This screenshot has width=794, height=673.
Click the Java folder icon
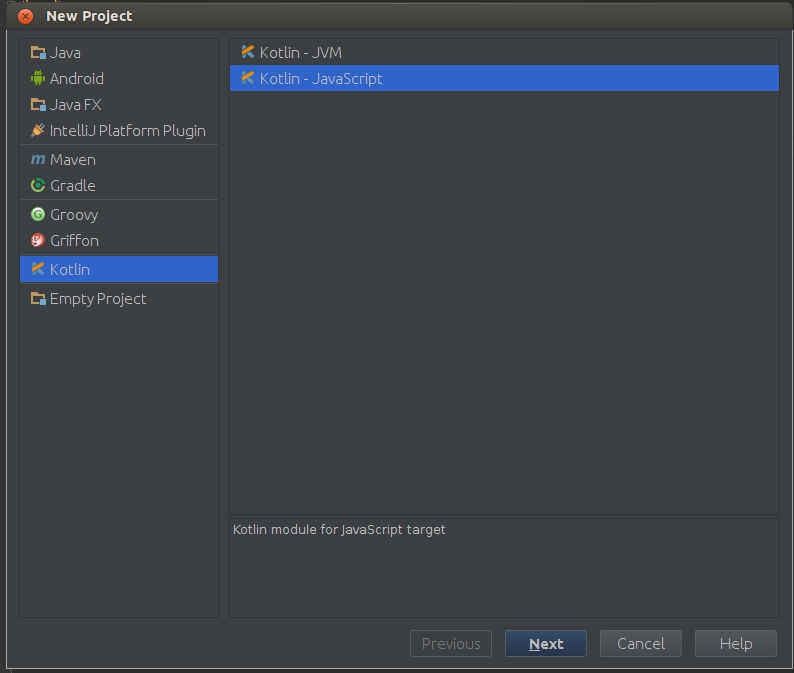(x=38, y=53)
